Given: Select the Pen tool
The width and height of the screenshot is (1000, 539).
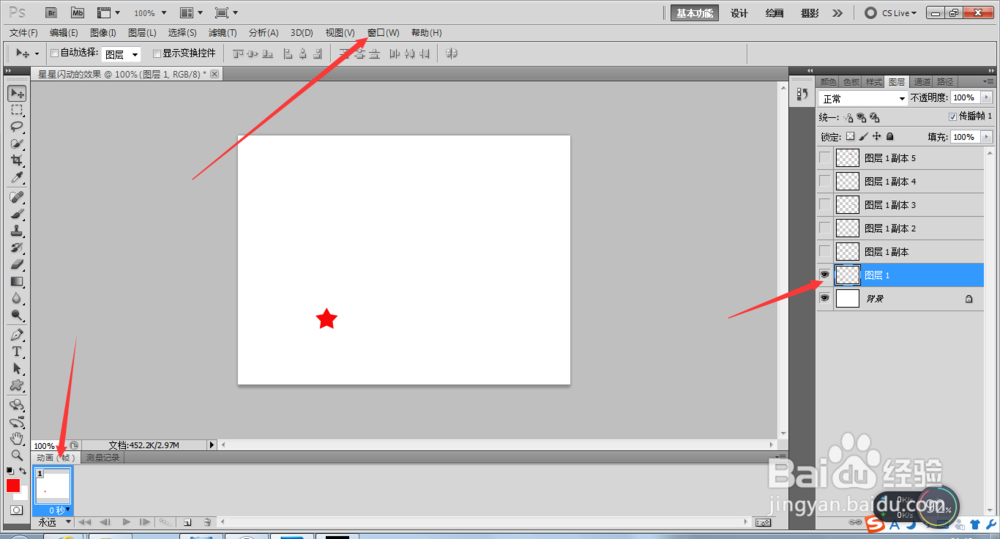Looking at the screenshot, I should click(17, 335).
